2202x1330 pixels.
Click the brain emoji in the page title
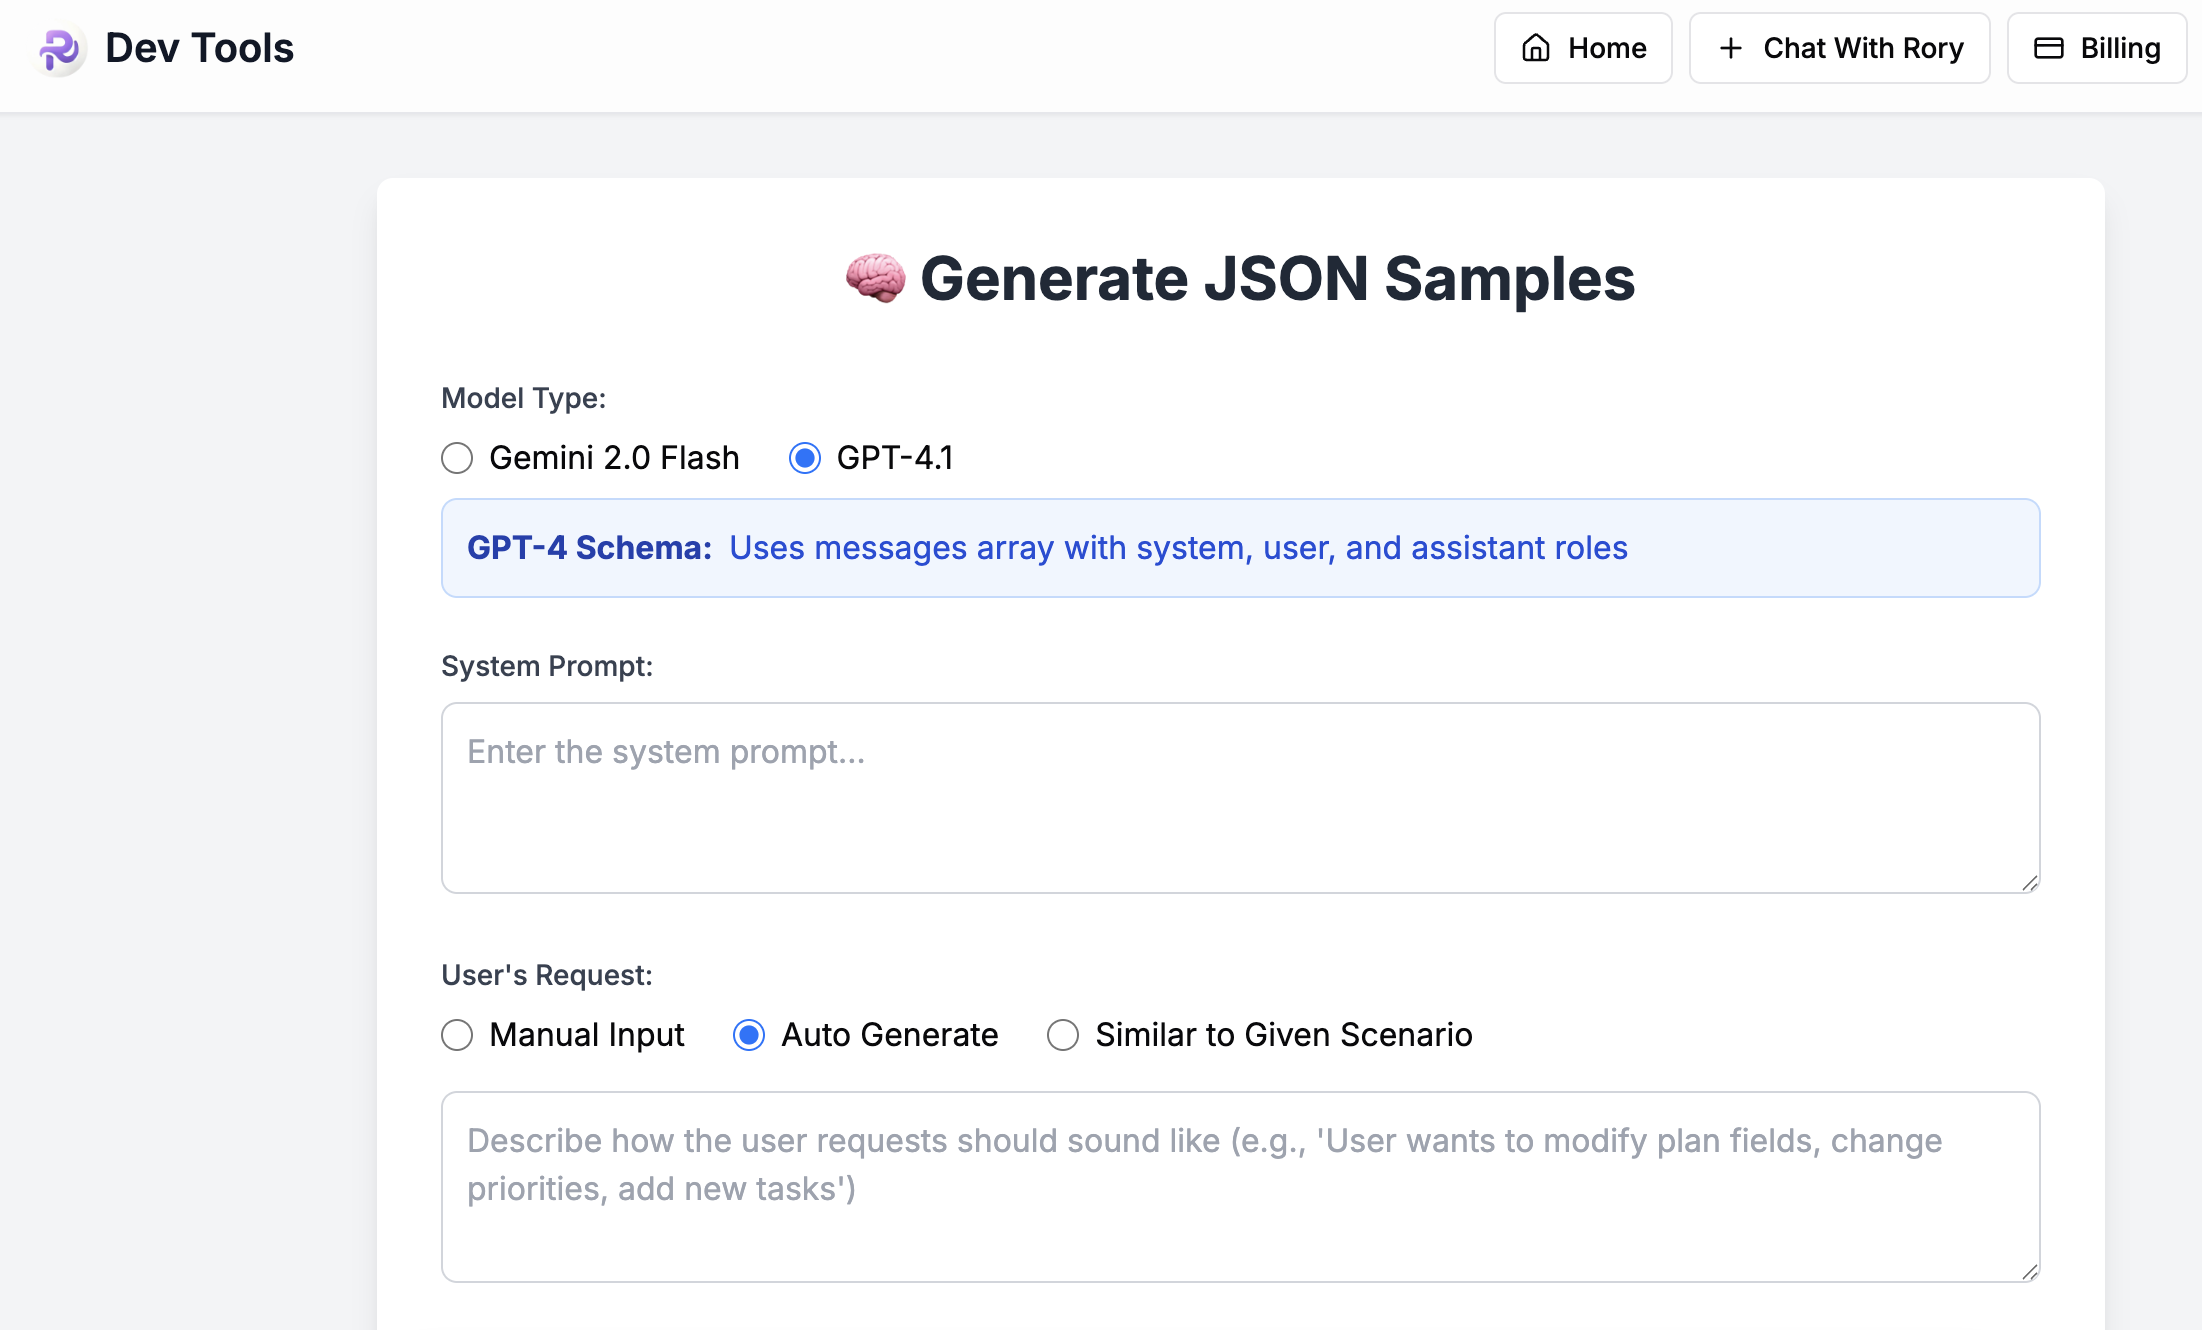click(x=874, y=278)
